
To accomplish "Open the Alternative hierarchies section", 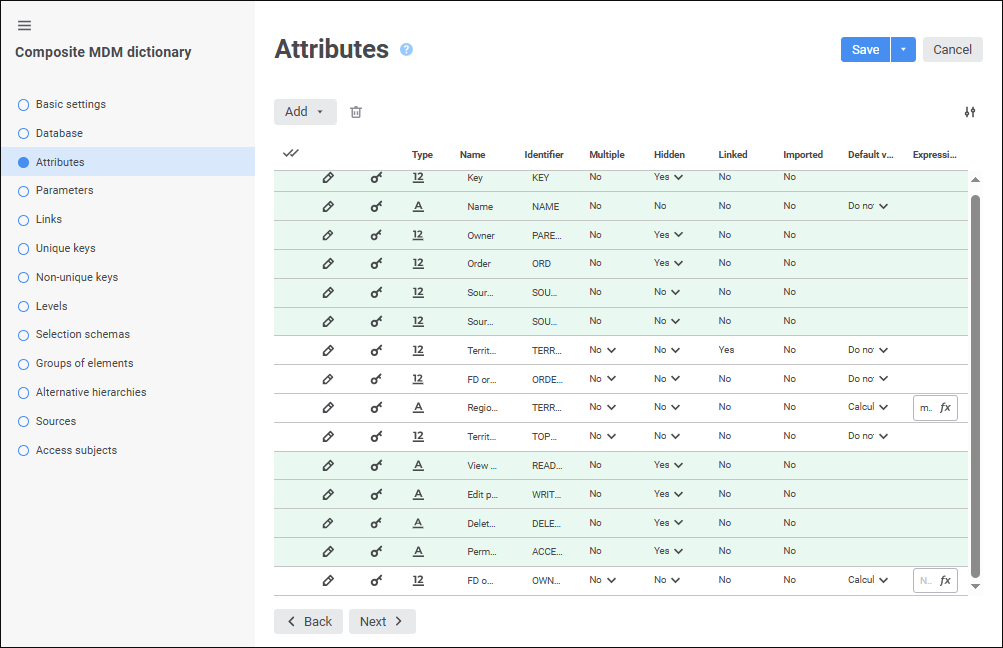I will coord(91,392).
